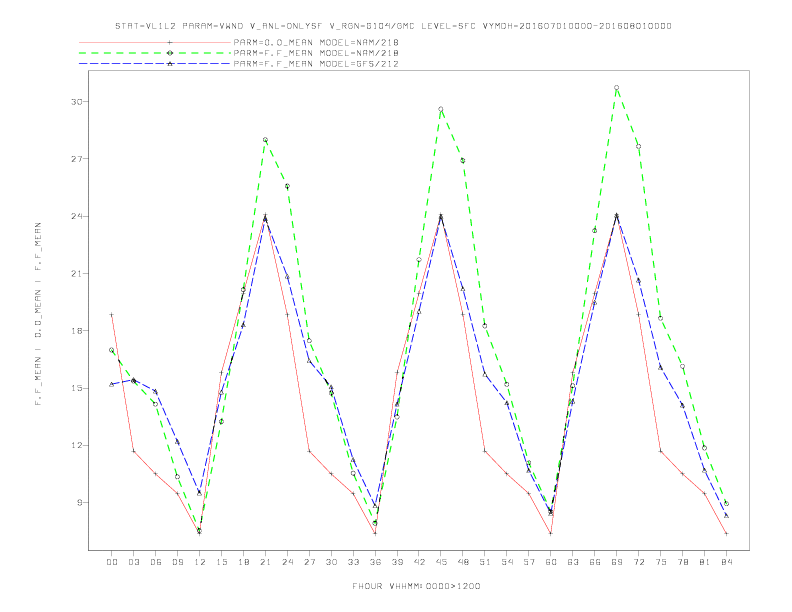Click x-axis tick label 45

441,562
